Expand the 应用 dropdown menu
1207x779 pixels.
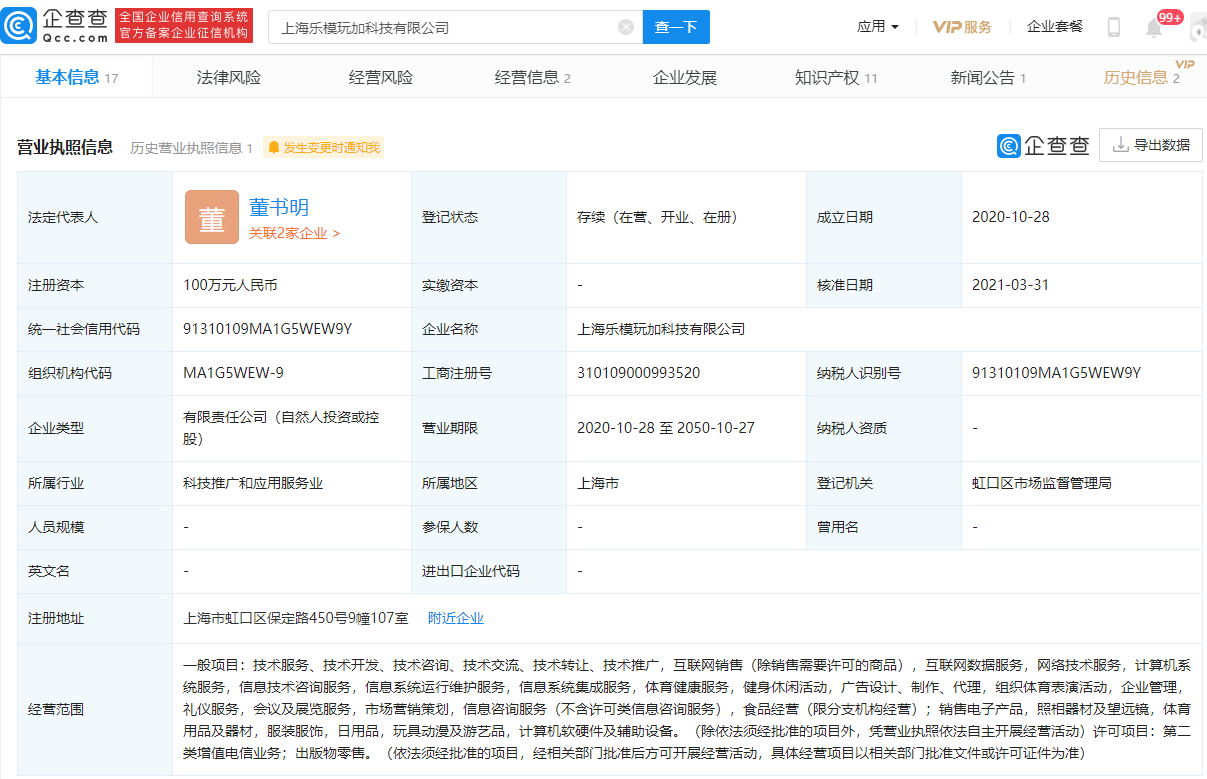[x=878, y=27]
